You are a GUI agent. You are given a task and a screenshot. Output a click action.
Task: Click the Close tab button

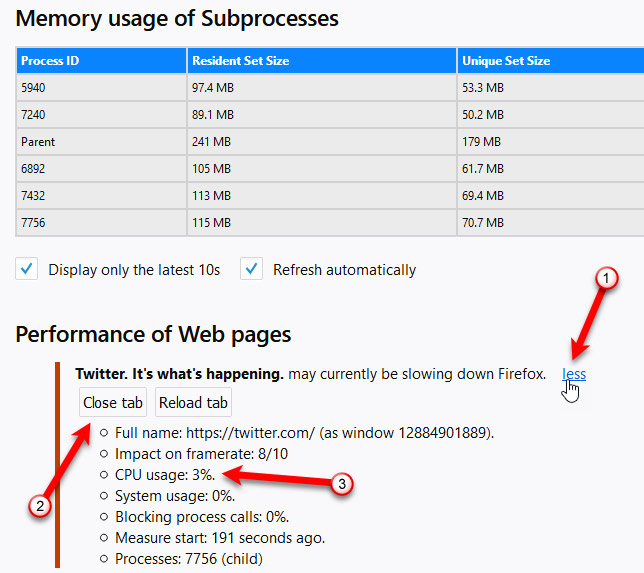click(x=113, y=403)
